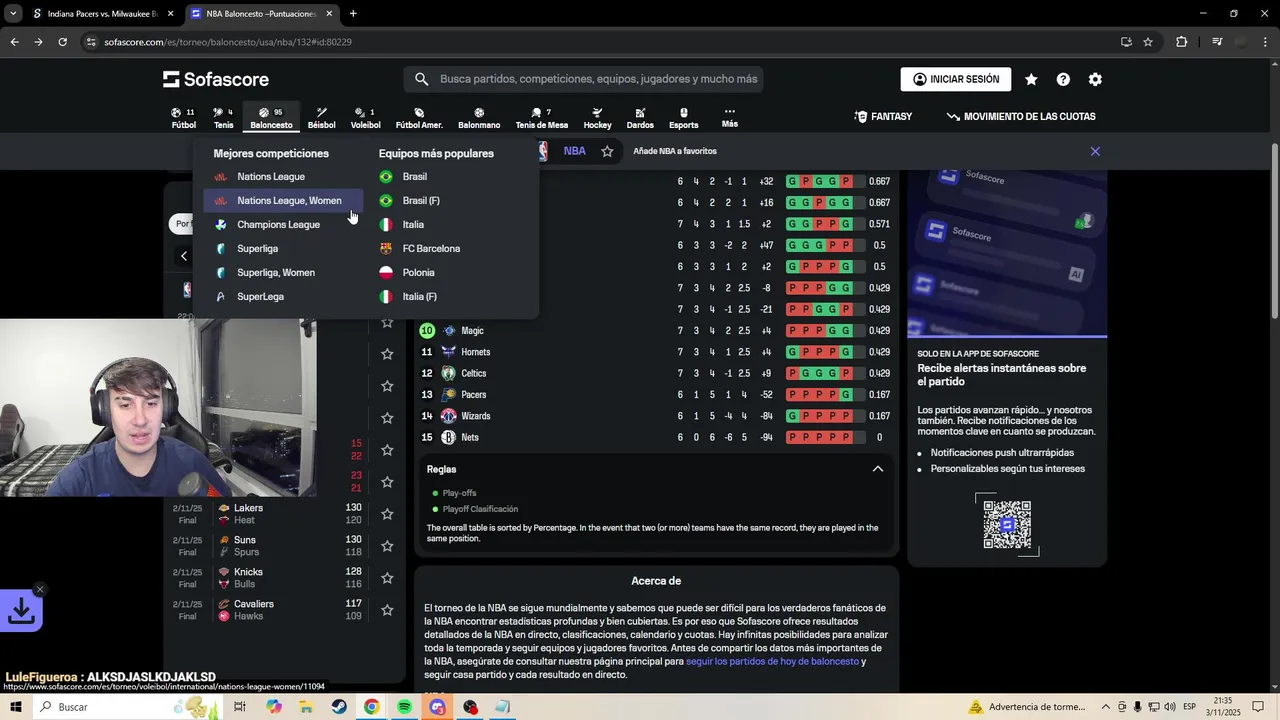The image size is (1280, 720).
Task: Open the Más sports menu
Action: click(730, 117)
